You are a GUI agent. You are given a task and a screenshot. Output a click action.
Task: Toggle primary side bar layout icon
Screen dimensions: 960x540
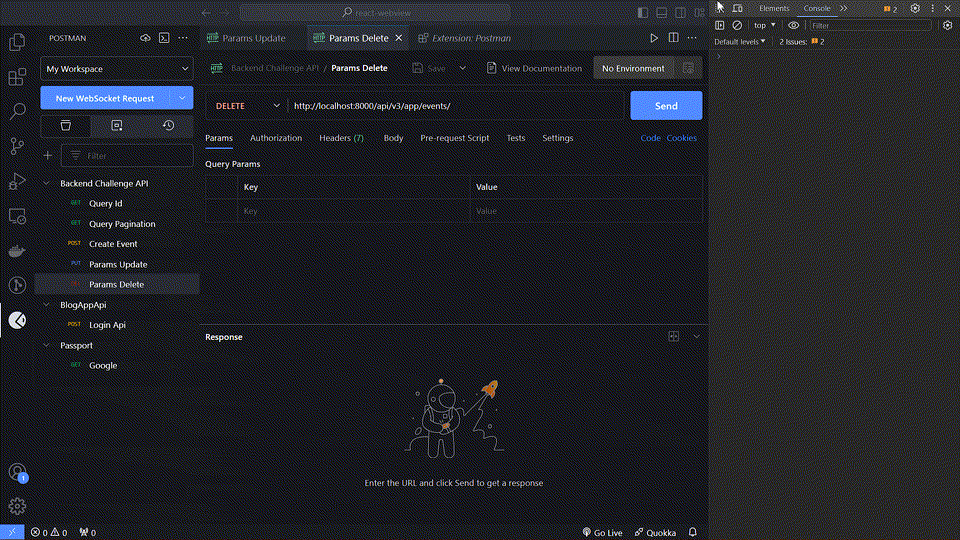(x=643, y=13)
